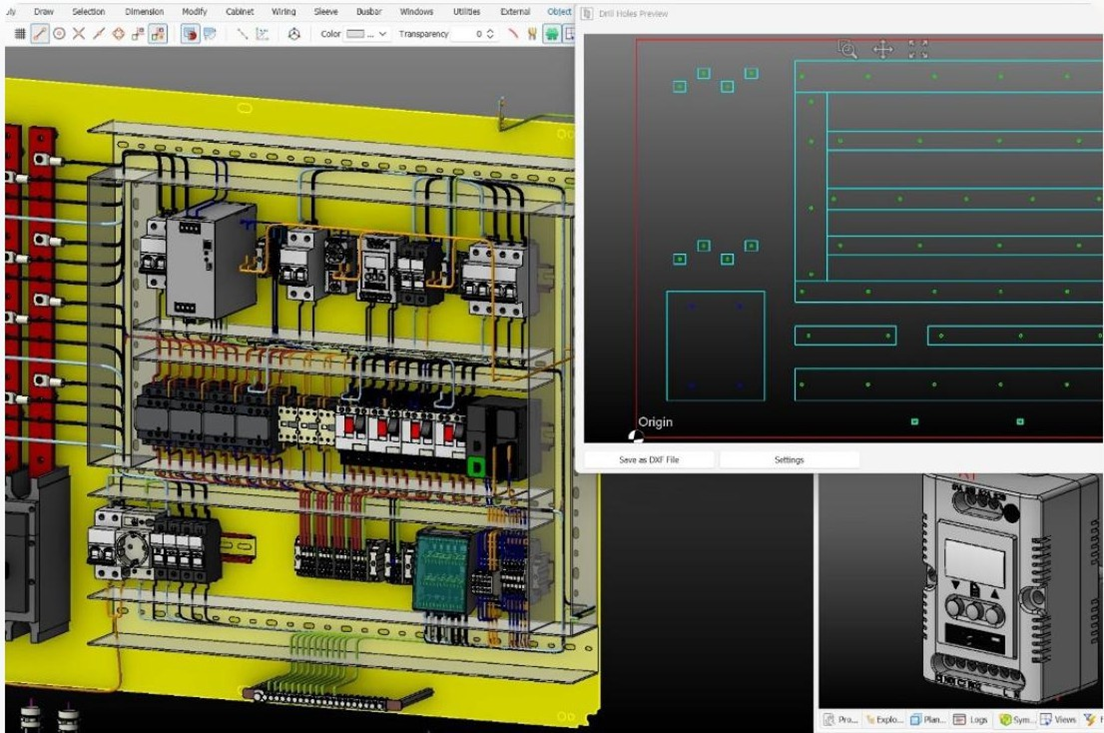The image size is (1104, 733).
Task: Click the pan arrows icon in preview
Action: (x=883, y=49)
